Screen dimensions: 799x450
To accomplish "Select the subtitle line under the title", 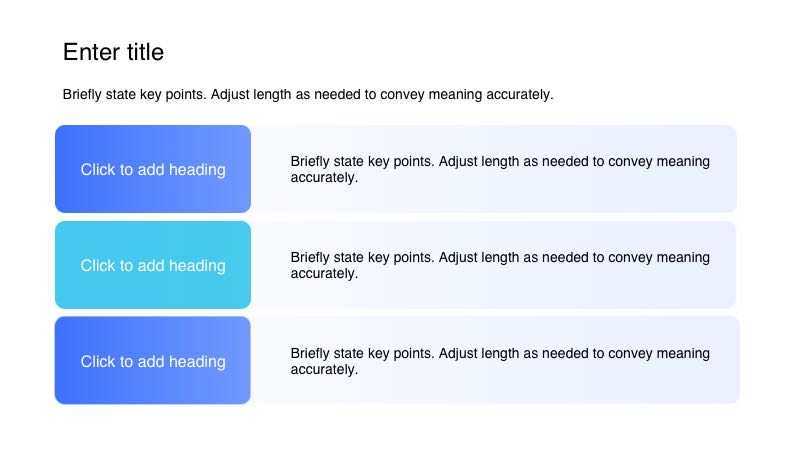I will (308, 95).
